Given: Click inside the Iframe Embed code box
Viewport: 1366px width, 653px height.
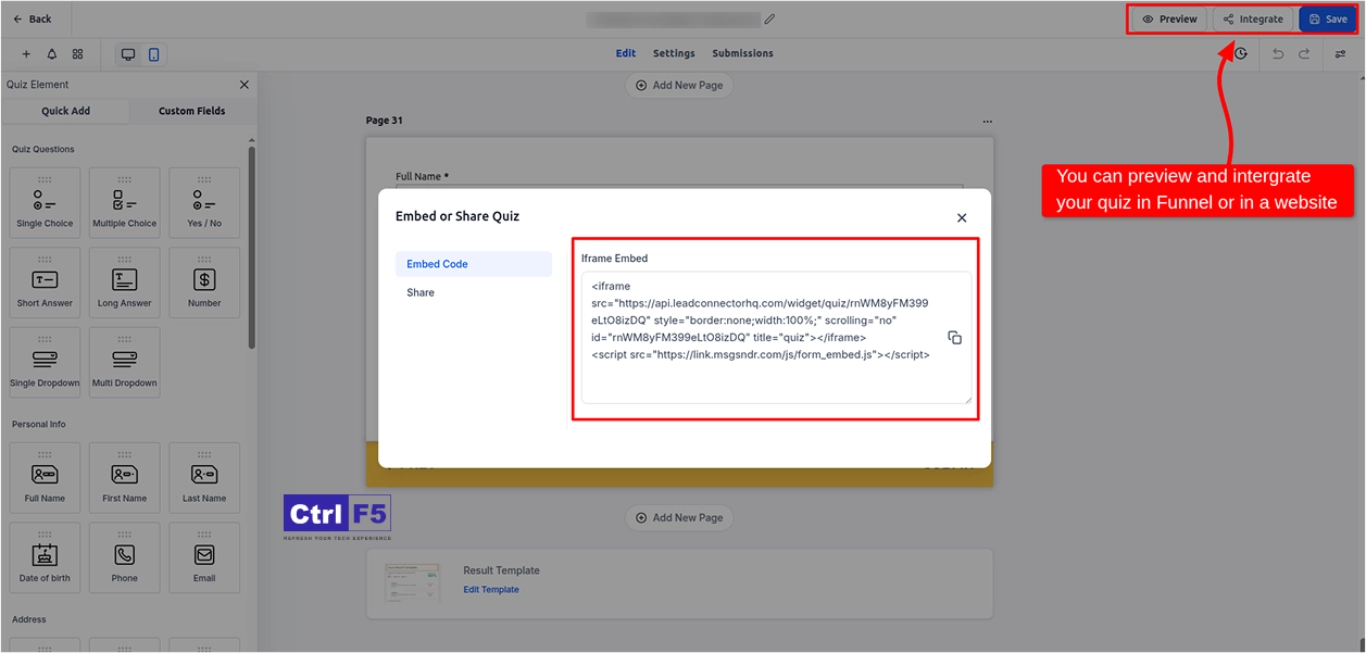Looking at the screenshot, I should (x=760, y=380).
